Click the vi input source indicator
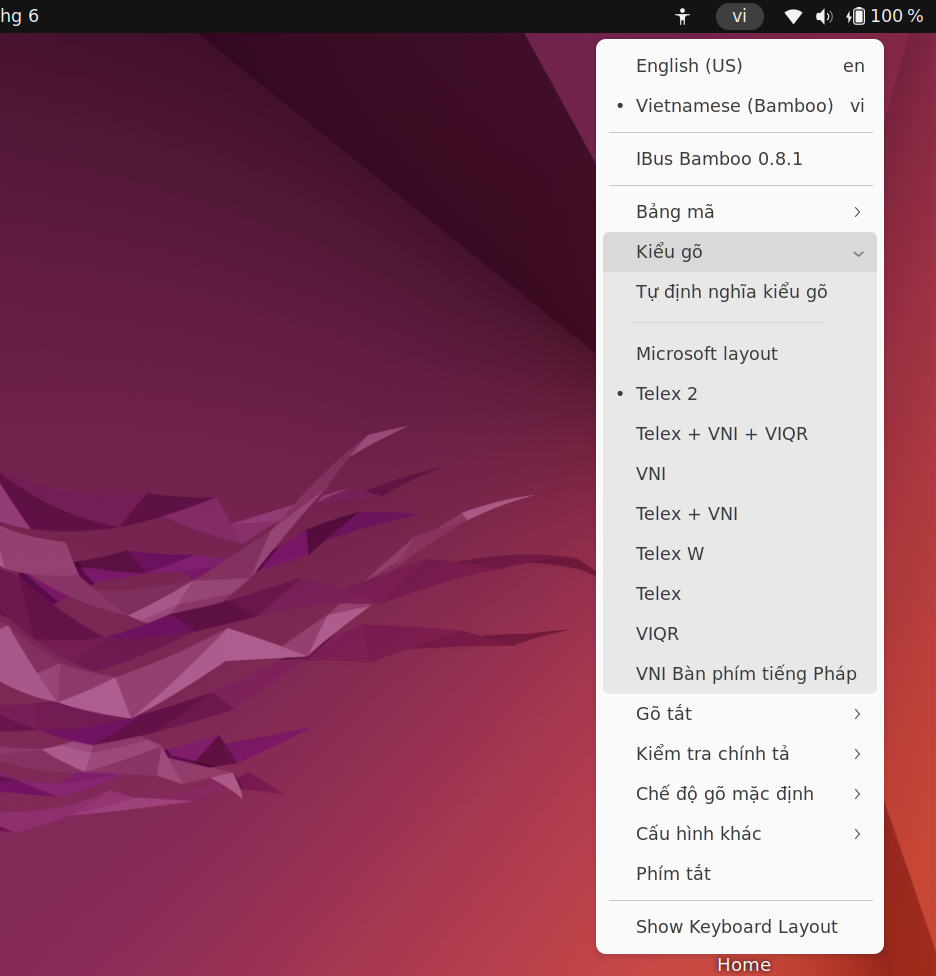The width and height of the screenshot is (936, 976). click(739, 16)
